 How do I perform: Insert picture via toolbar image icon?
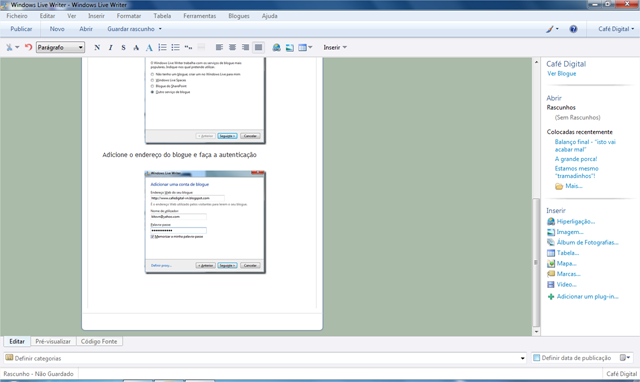[289, 47]
